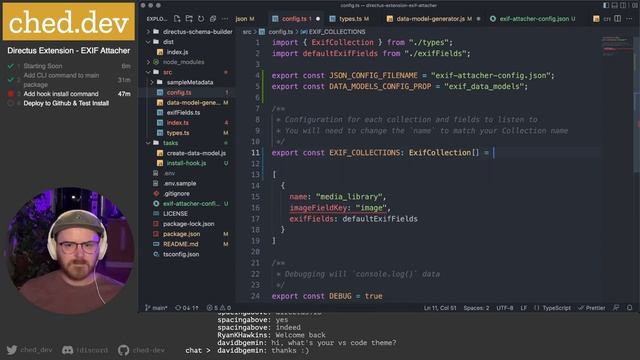Change end of line sequence LF

click(x=523, y=308)
